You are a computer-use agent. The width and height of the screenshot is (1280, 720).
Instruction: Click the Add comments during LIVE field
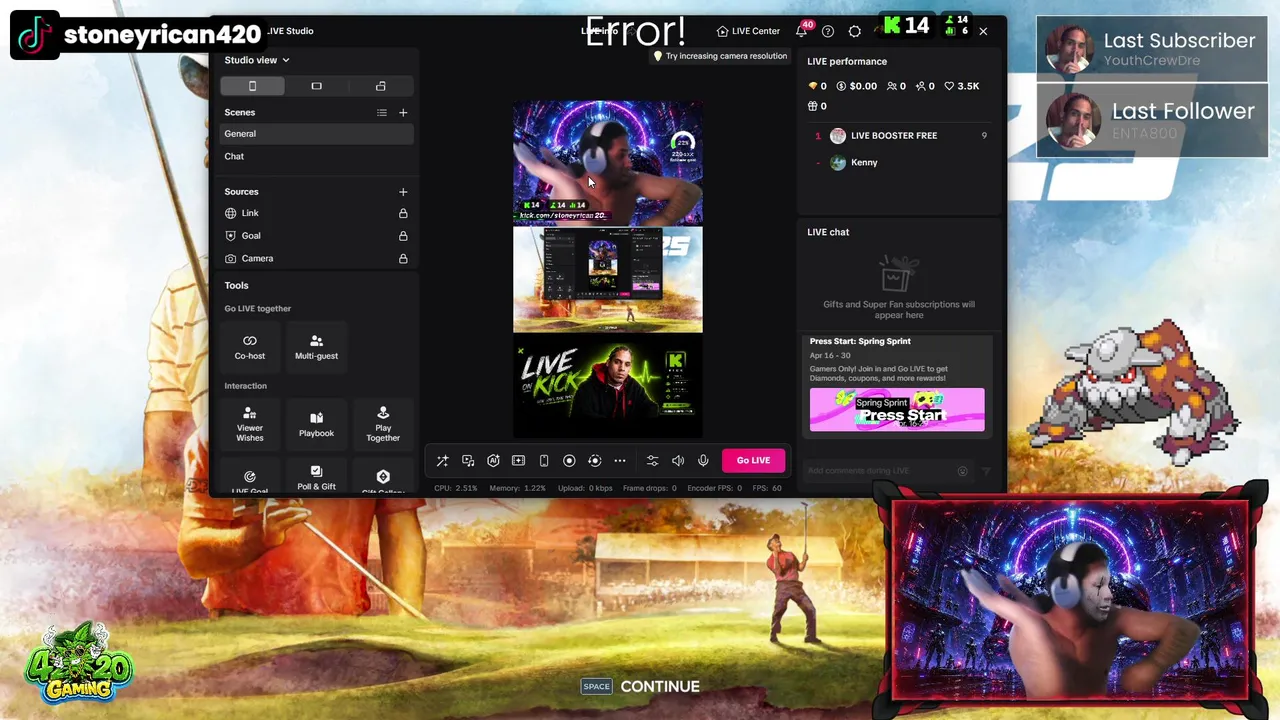point(880,471)
